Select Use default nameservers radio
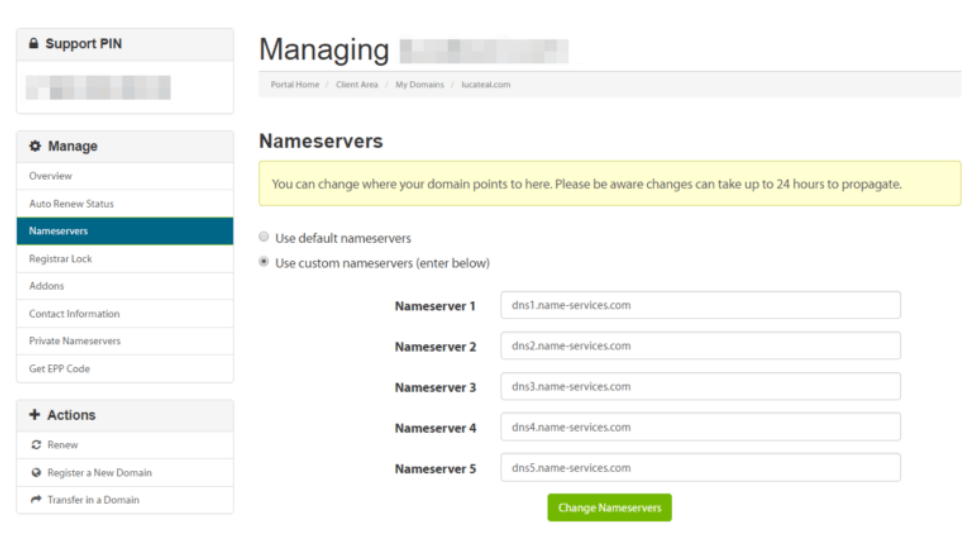 pos(264,237)
